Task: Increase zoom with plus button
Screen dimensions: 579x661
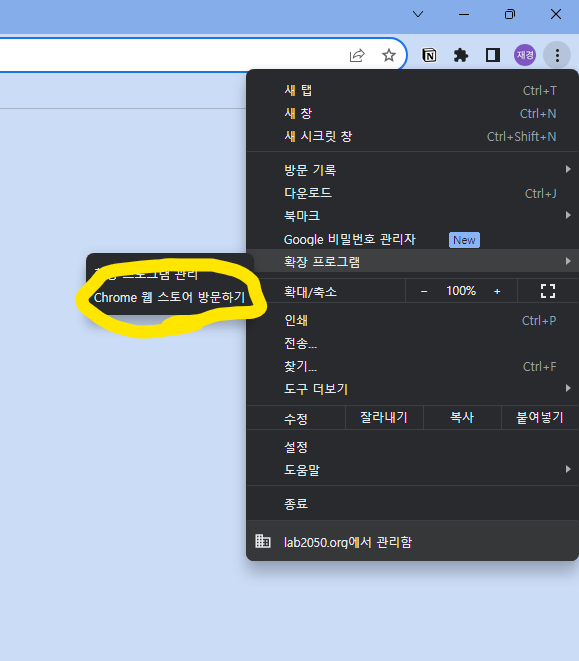Action: pyautogui.click(x=497, y=291)
